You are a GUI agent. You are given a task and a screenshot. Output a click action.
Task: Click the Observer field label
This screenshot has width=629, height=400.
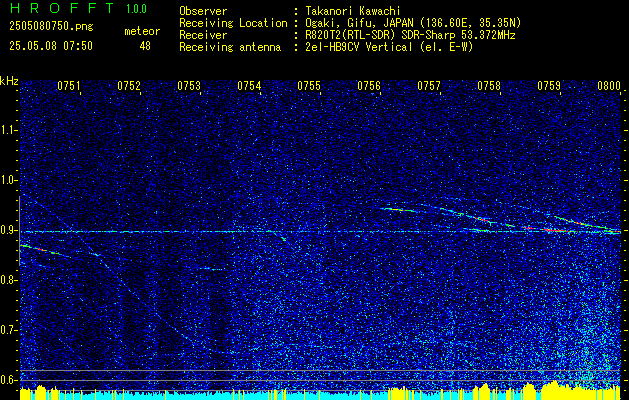203,11
